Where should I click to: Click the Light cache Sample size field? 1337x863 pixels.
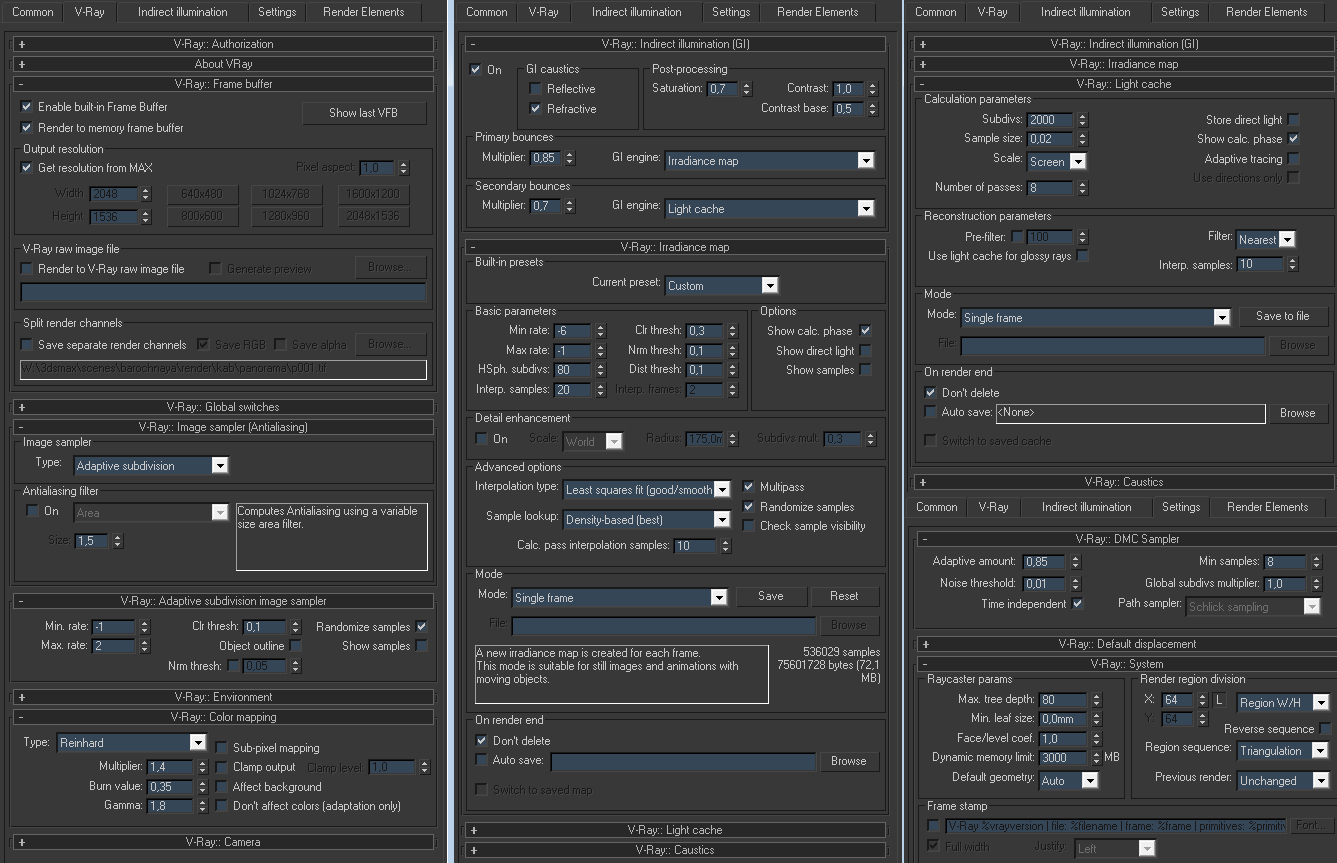[x=1050, y=139]
